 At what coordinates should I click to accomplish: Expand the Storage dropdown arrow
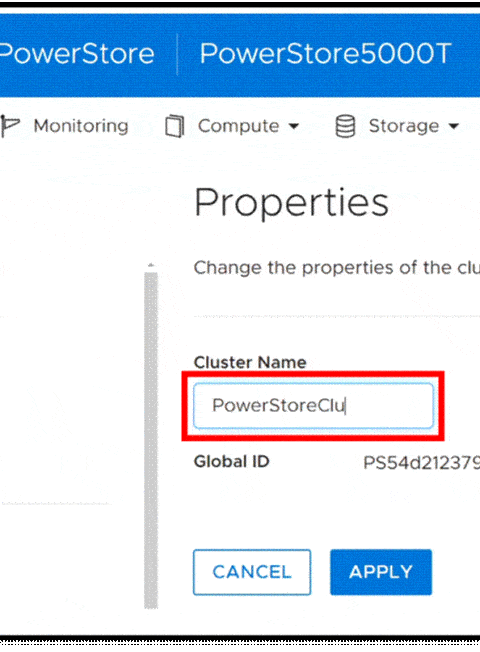pyautogui.click(x=454, y=126)
